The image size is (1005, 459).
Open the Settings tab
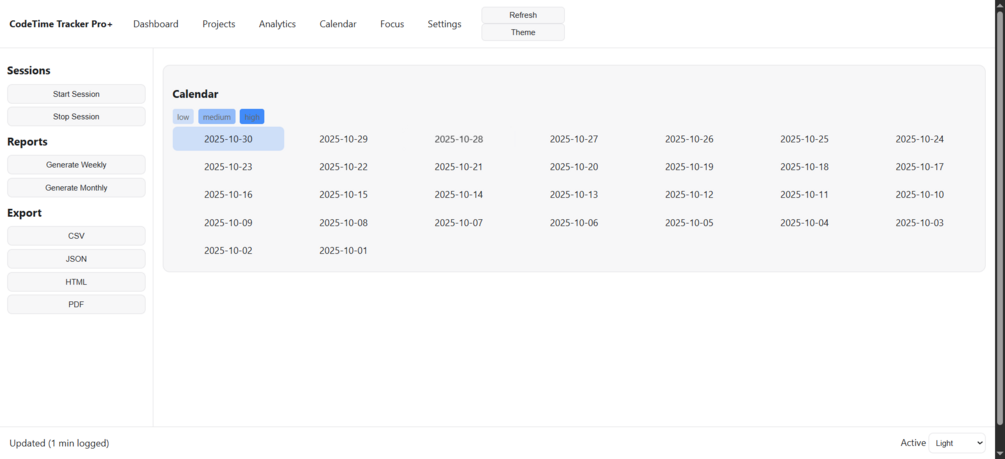[x=444, y=24]
